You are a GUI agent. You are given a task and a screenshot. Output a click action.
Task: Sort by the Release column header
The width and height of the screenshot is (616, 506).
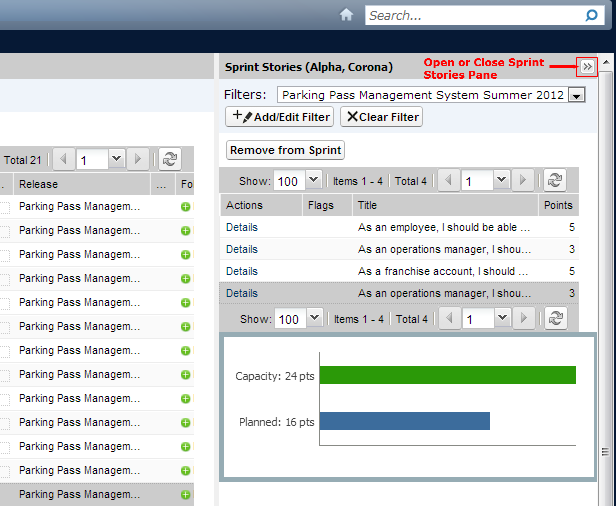click(x=82, y=184)
